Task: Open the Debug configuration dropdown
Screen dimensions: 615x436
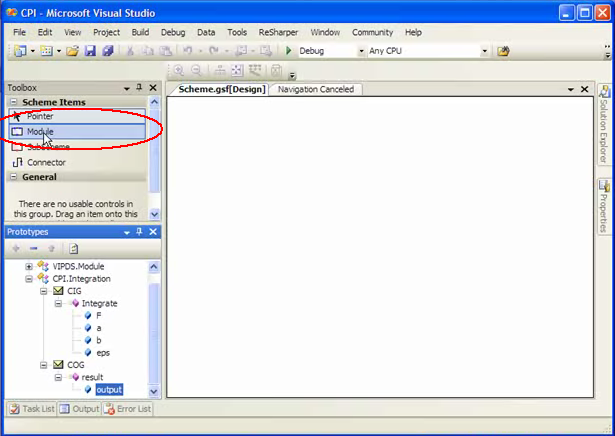Action: tap(361, 51)
